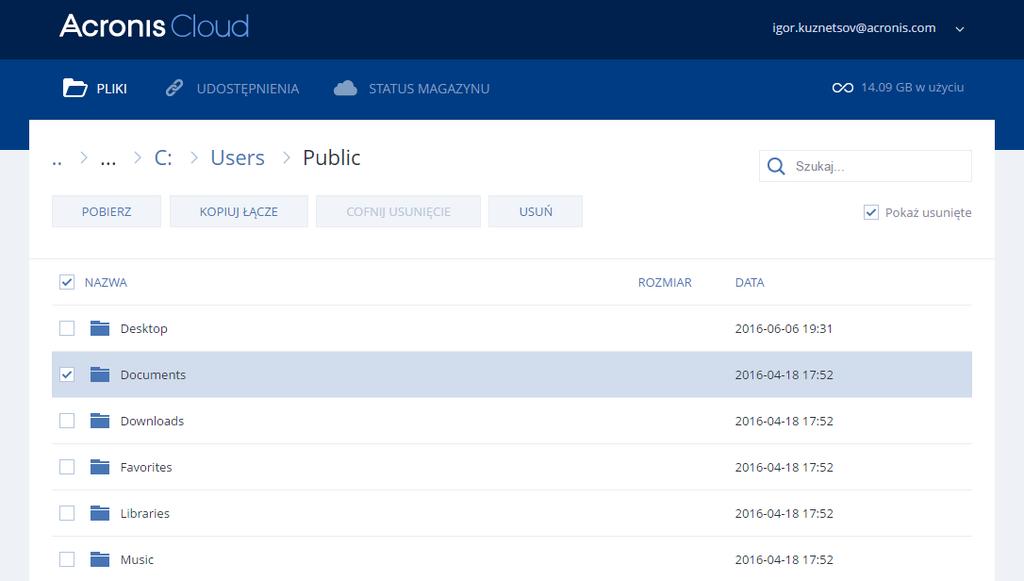
Task: Click the Pobierz button
Action: (x=106, y=212)
